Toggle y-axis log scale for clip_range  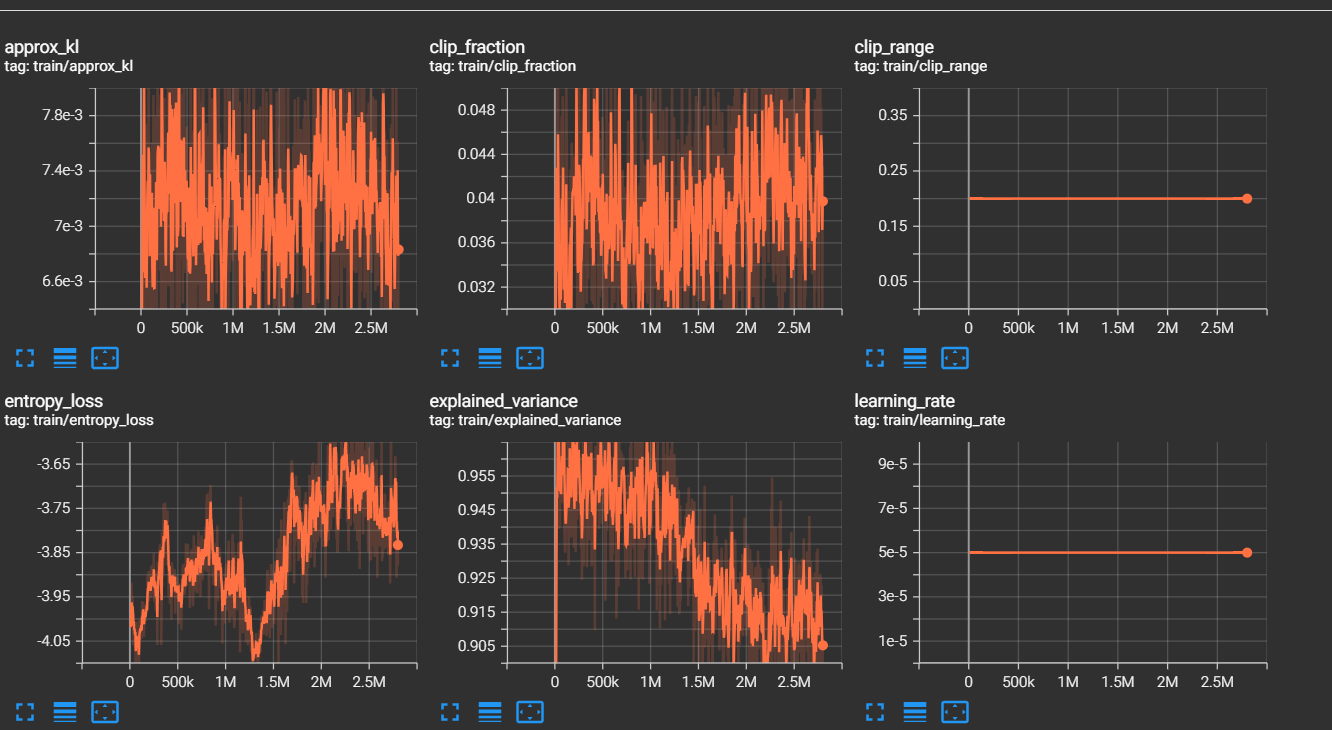tap(915, 357)
